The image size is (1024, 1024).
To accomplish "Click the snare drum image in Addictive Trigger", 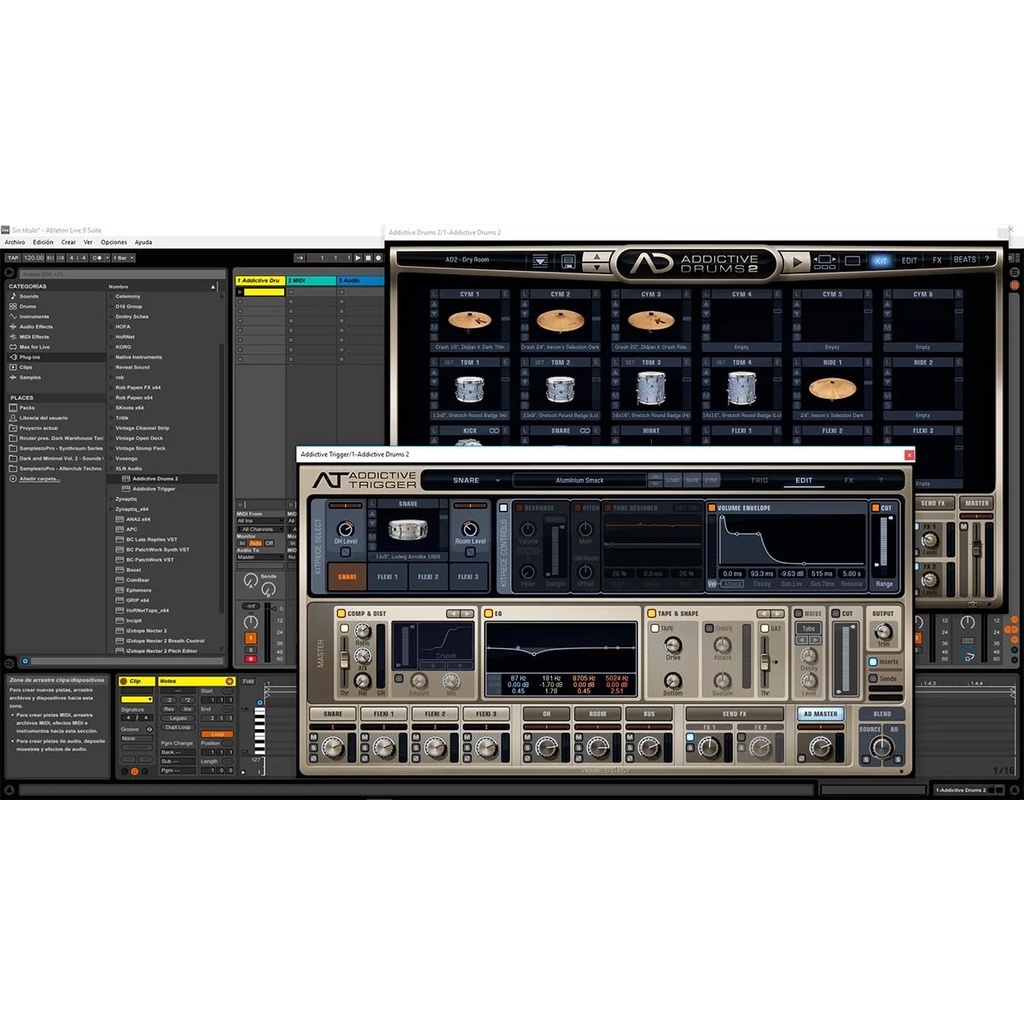I will tap(408, 530).
